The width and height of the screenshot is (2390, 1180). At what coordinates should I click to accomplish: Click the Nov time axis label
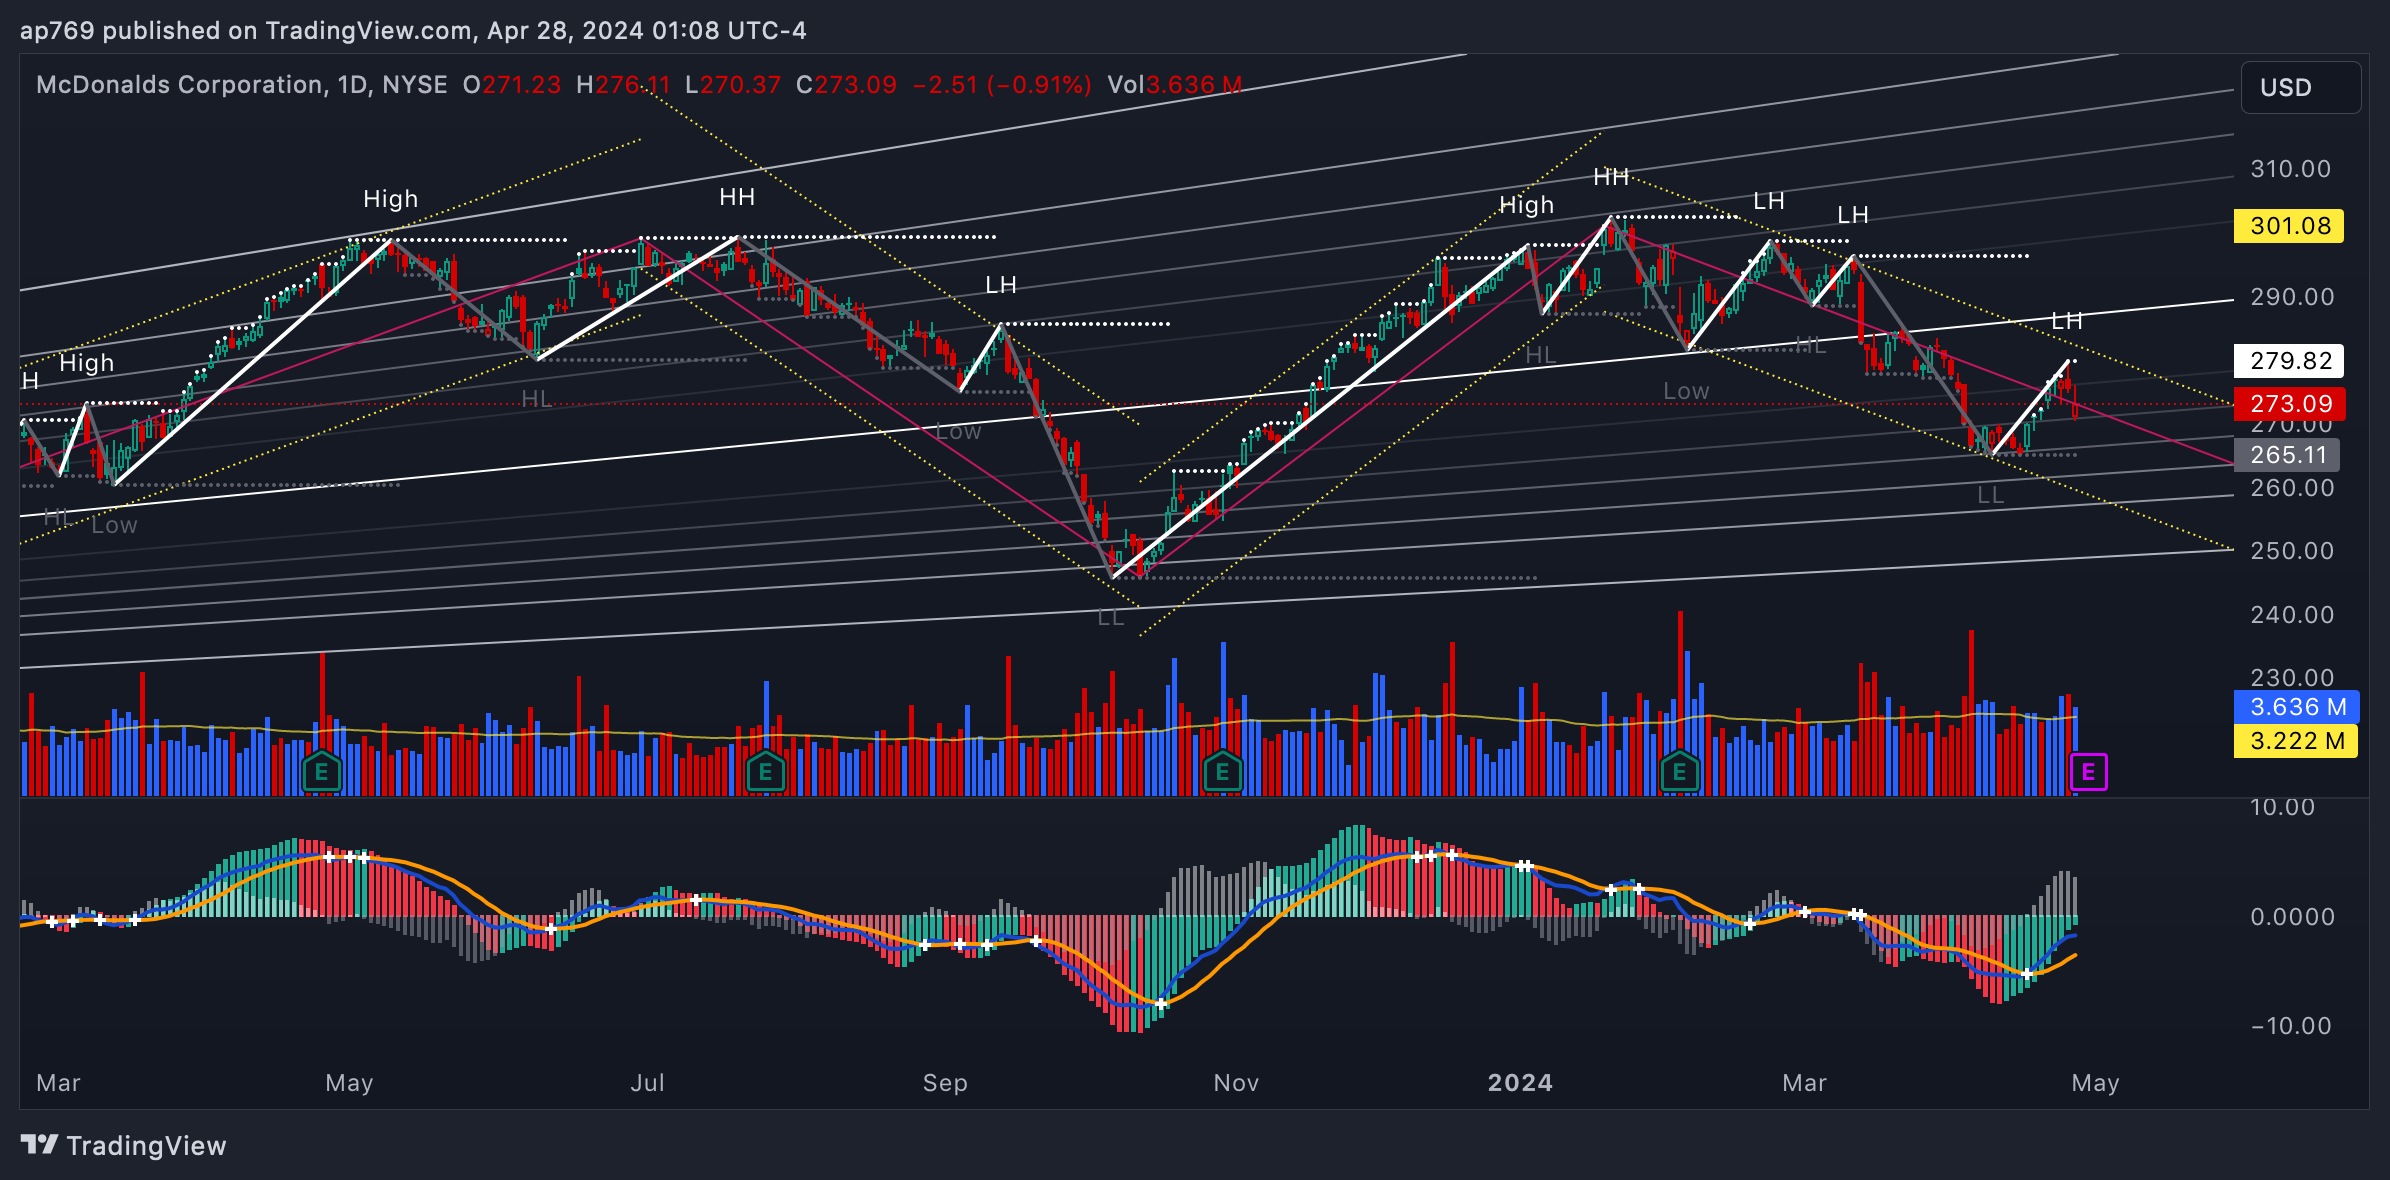[x=1236, y=1083]
